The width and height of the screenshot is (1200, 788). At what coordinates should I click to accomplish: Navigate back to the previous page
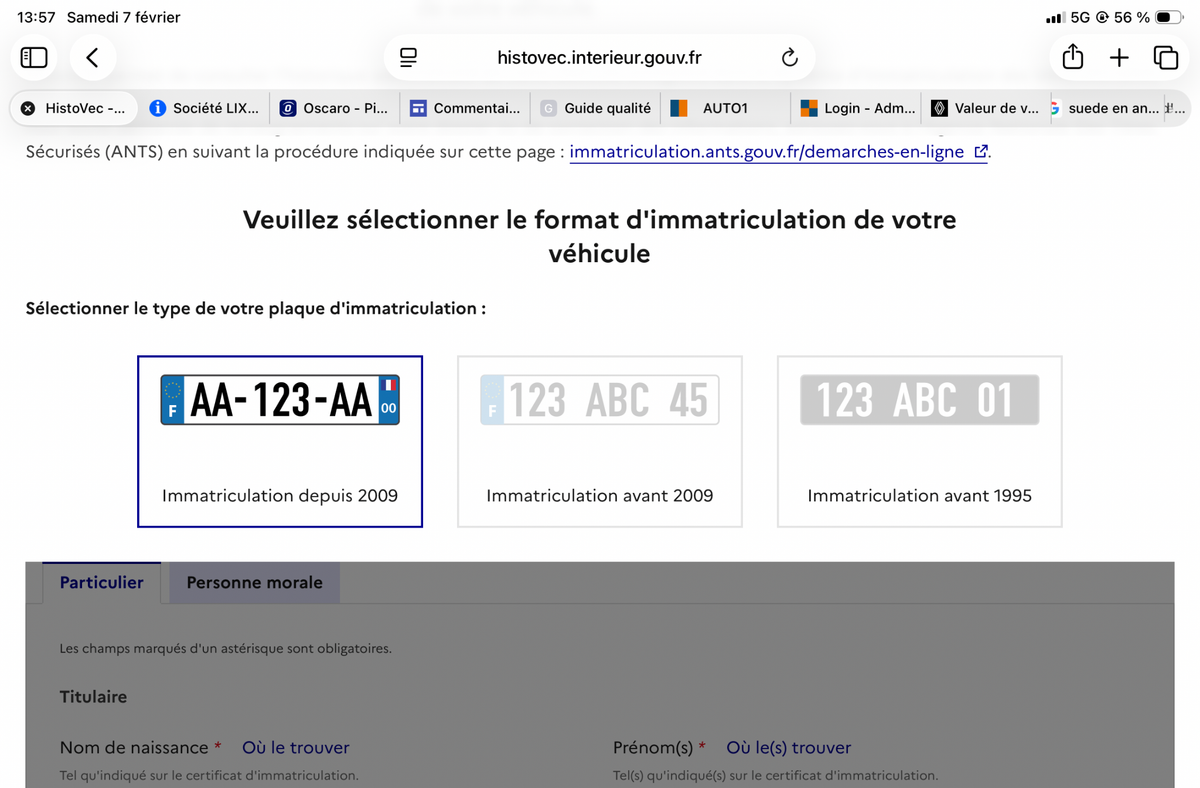pos(92,57)
